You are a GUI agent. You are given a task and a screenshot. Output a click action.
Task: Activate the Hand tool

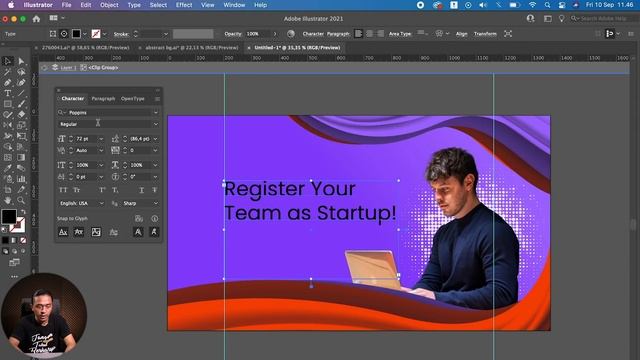point(7,200)
